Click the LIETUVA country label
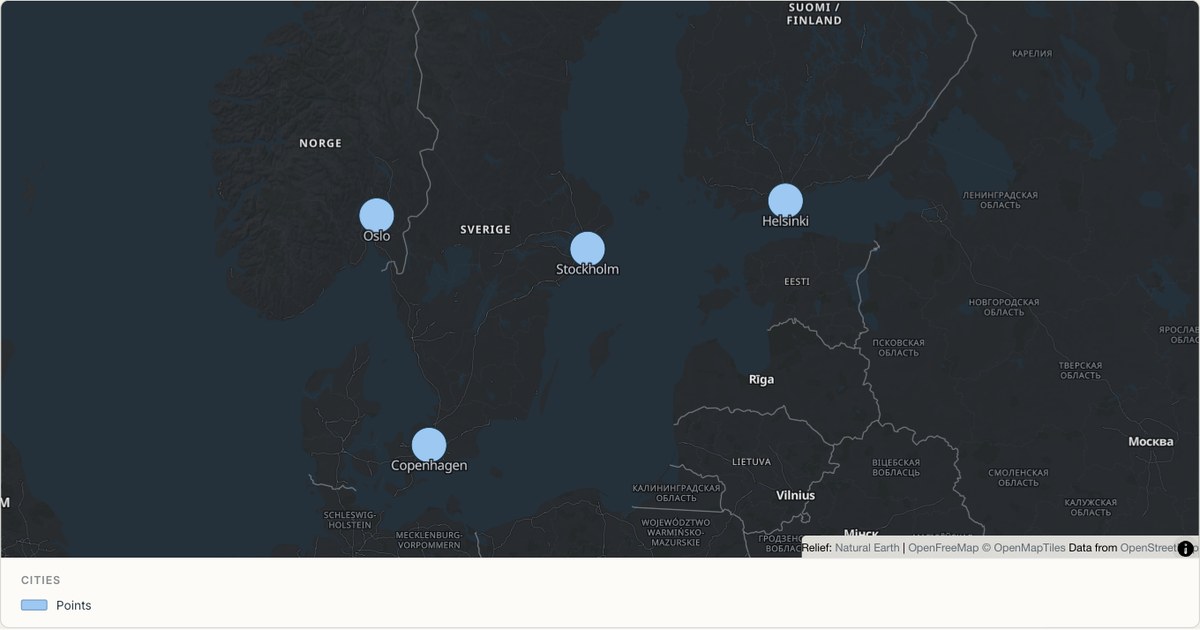Image resolution: width=1200 pixels, height=630 pixels. [x=752, y=462]
